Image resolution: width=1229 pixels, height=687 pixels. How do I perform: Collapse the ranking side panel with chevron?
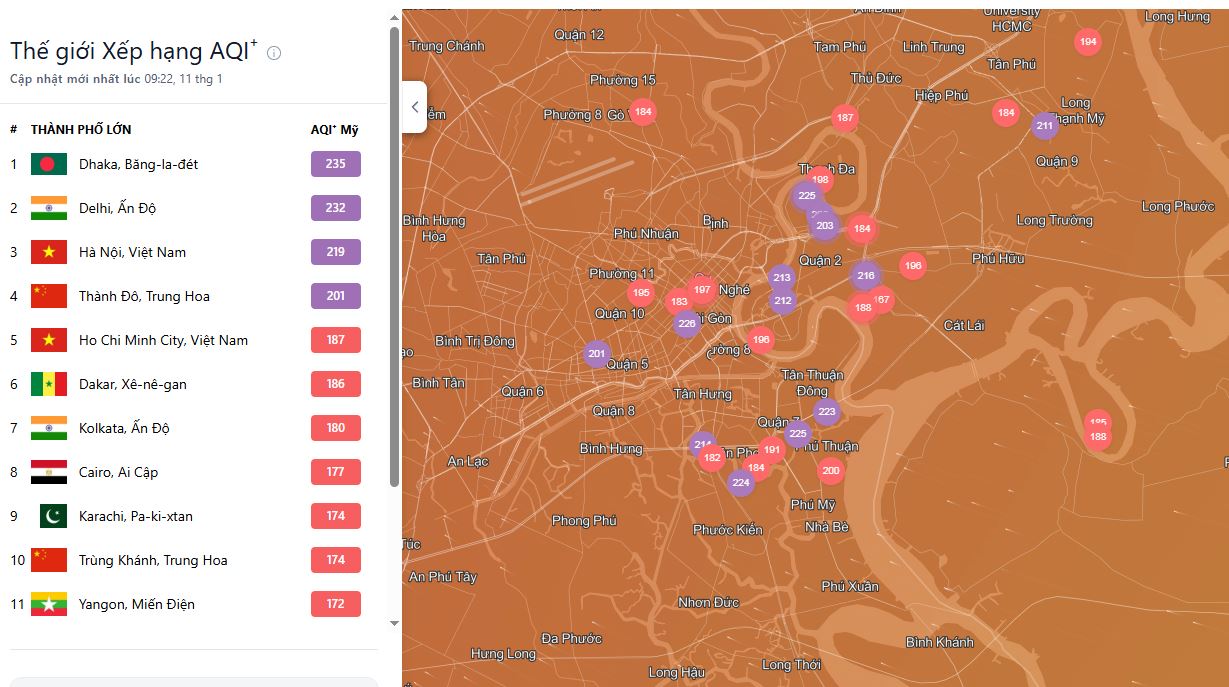click(x=415, y=107)
